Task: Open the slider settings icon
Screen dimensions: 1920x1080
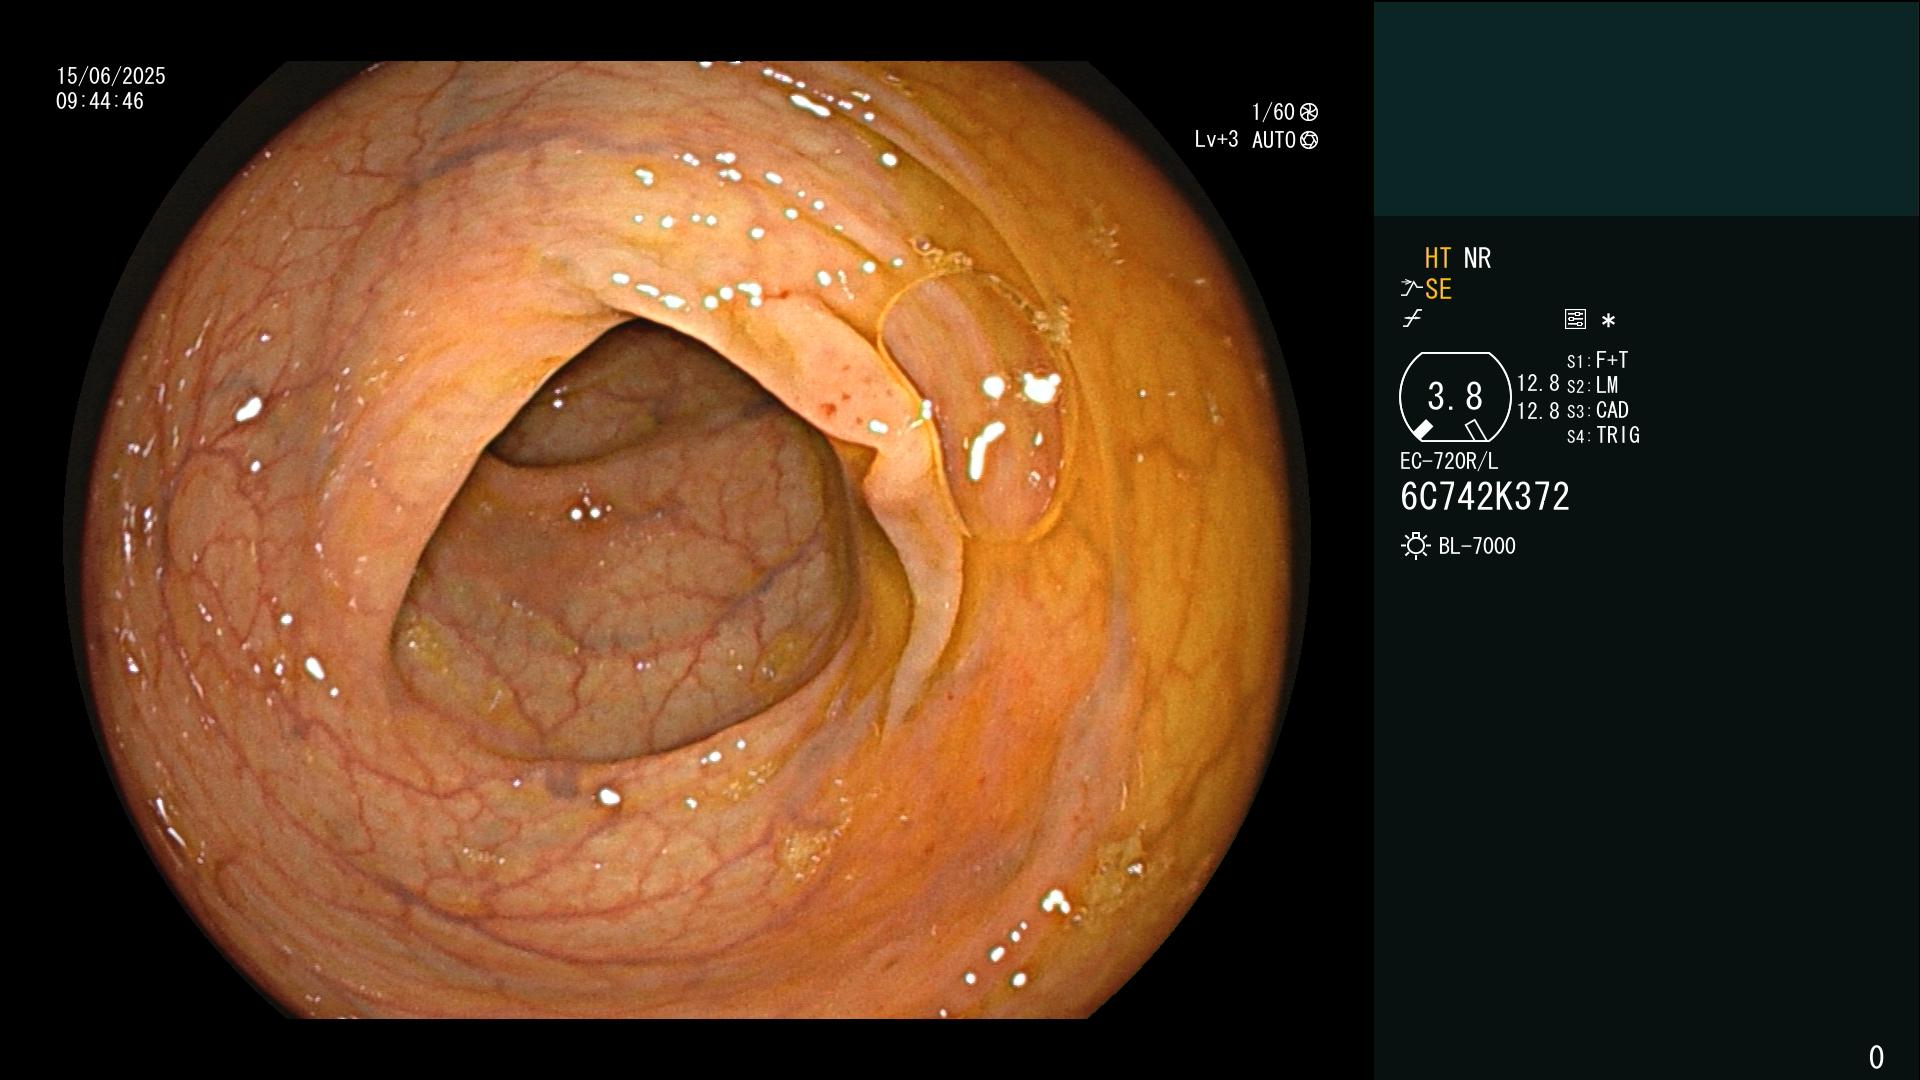Action: 1575,319
